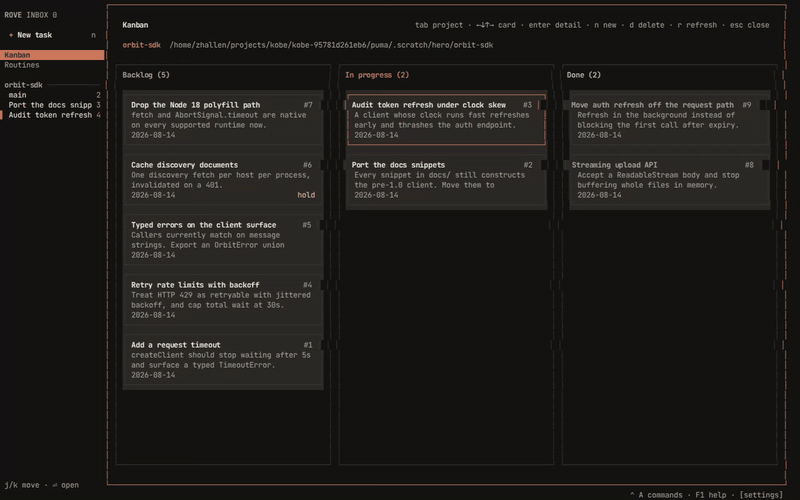This screenshot has height=500, width=800.
Task: Open card Streaming upload API
Action: 669,180
